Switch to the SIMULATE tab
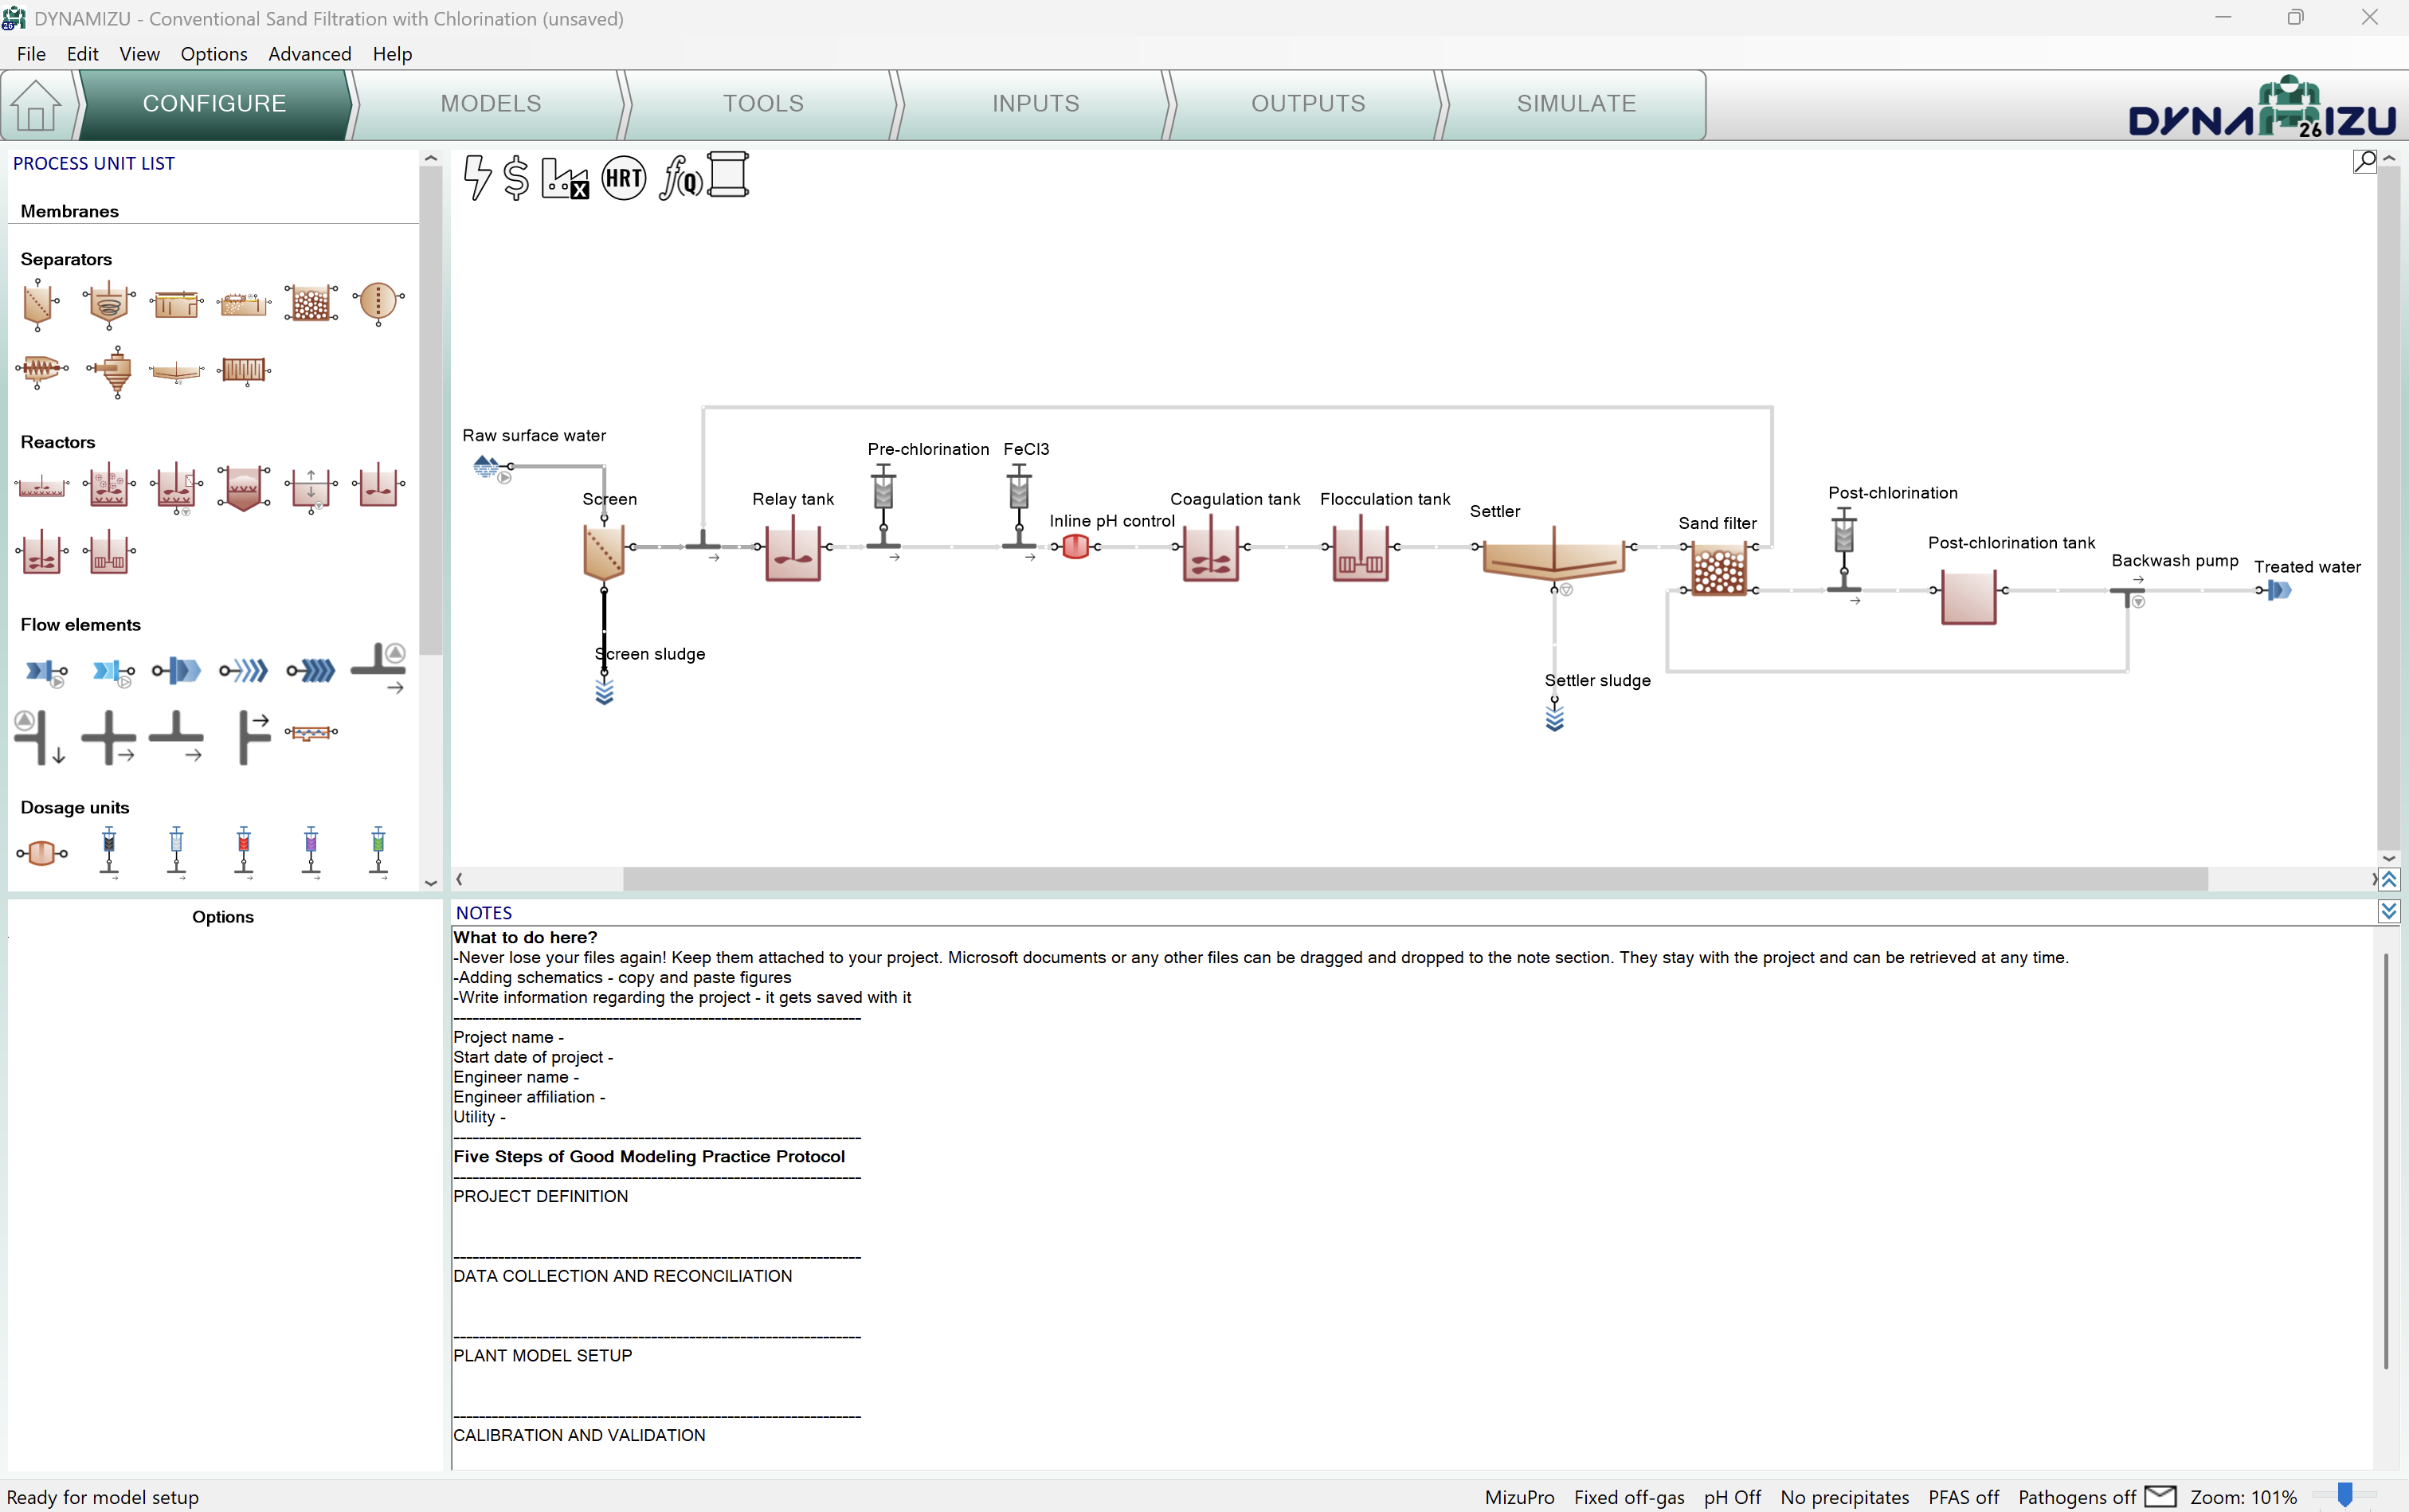The width and height of the screenshot is (2409, 1512). [x=1575, y=104]
